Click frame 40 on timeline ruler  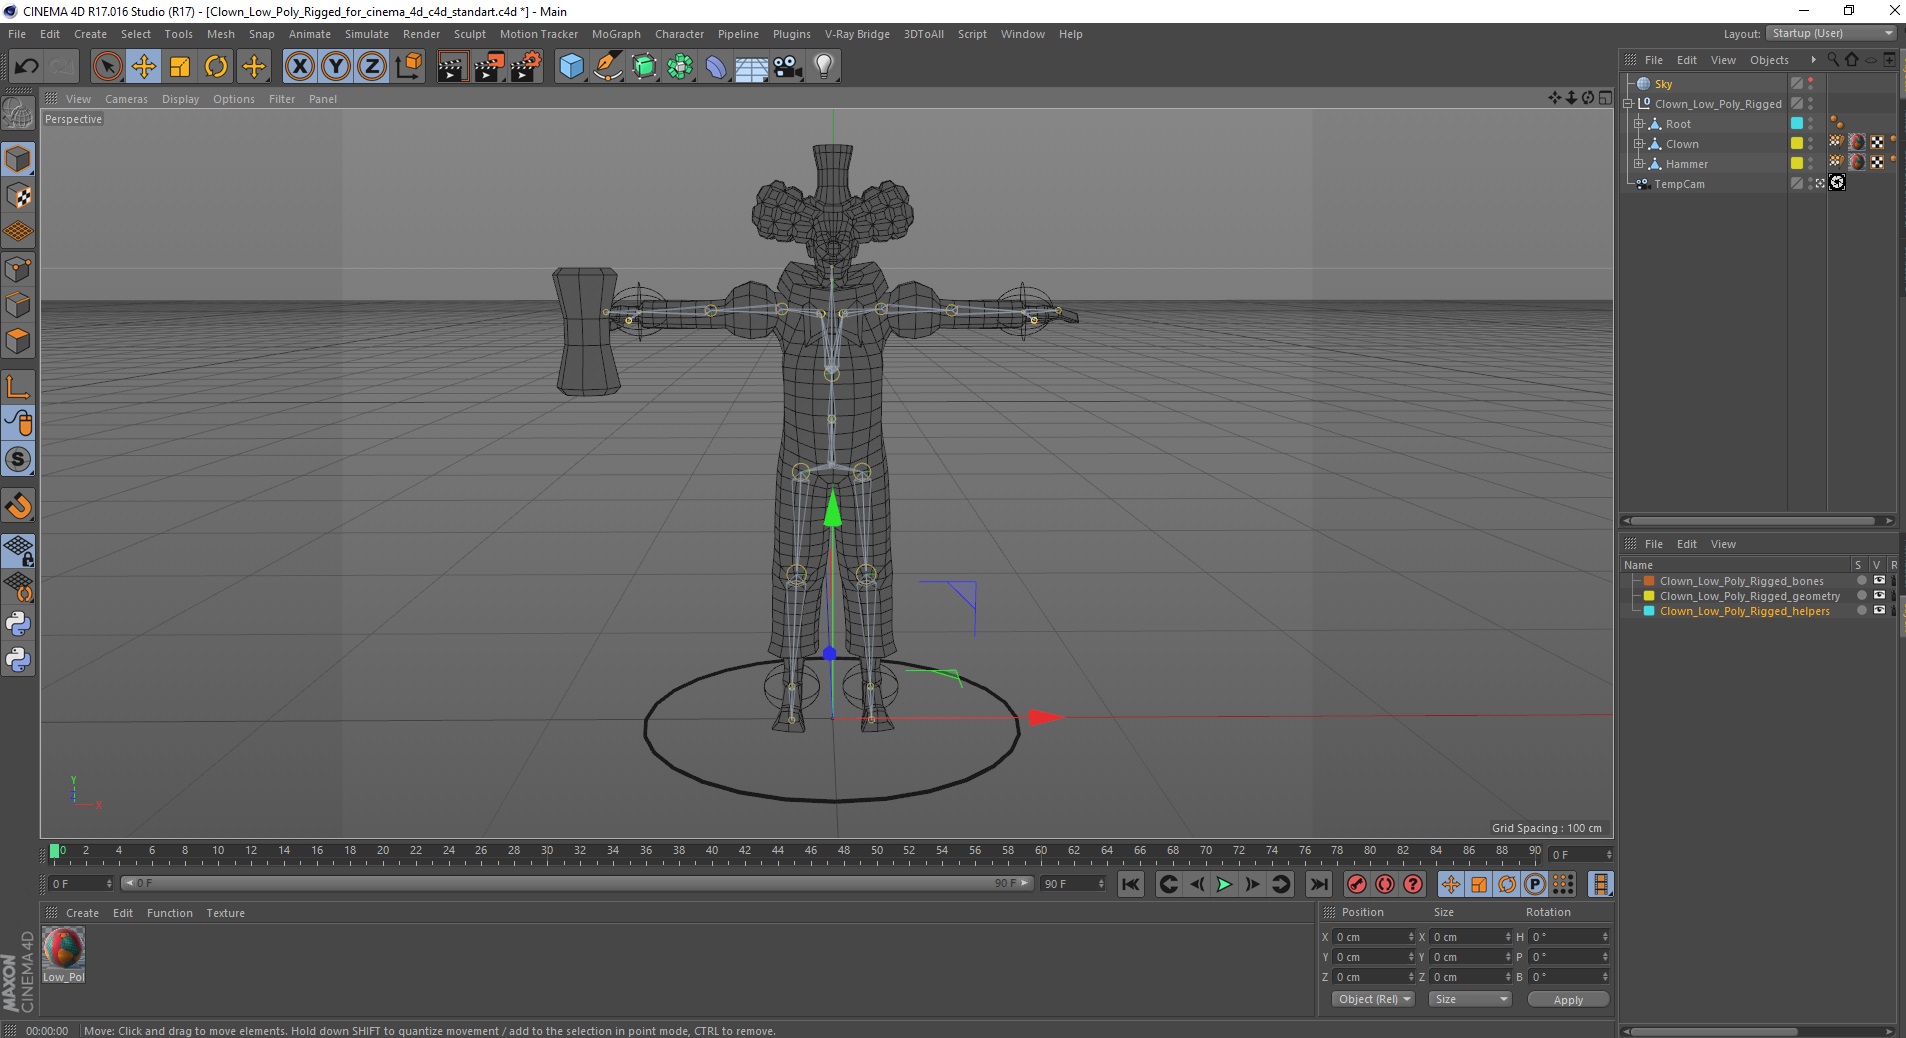pos(712,851)
